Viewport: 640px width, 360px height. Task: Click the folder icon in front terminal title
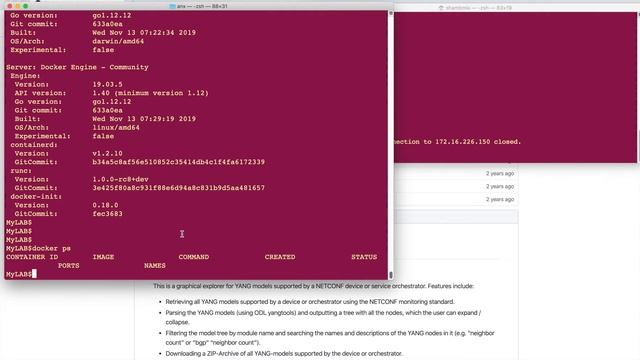[x=172, y=7]
